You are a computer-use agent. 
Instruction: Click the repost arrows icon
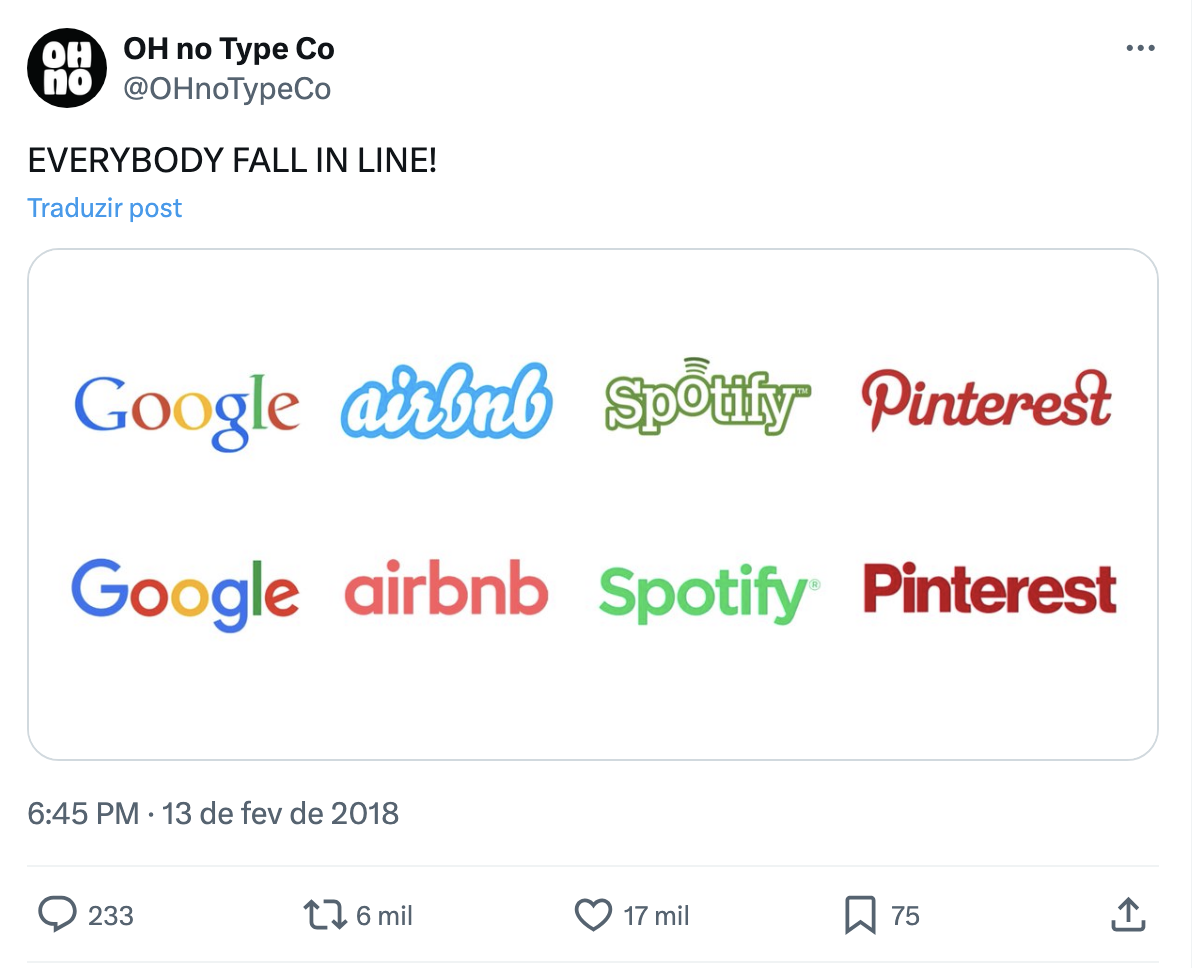[324, 914]
